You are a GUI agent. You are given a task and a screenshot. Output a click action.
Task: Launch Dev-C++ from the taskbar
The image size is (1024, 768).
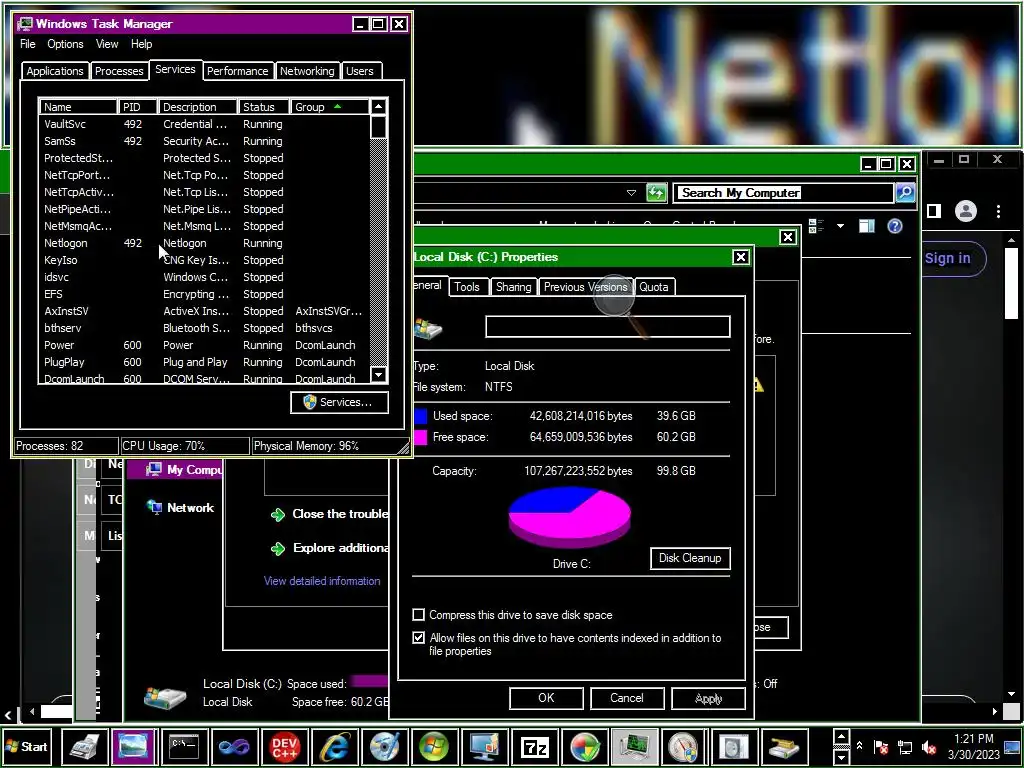tap(284, 746)
